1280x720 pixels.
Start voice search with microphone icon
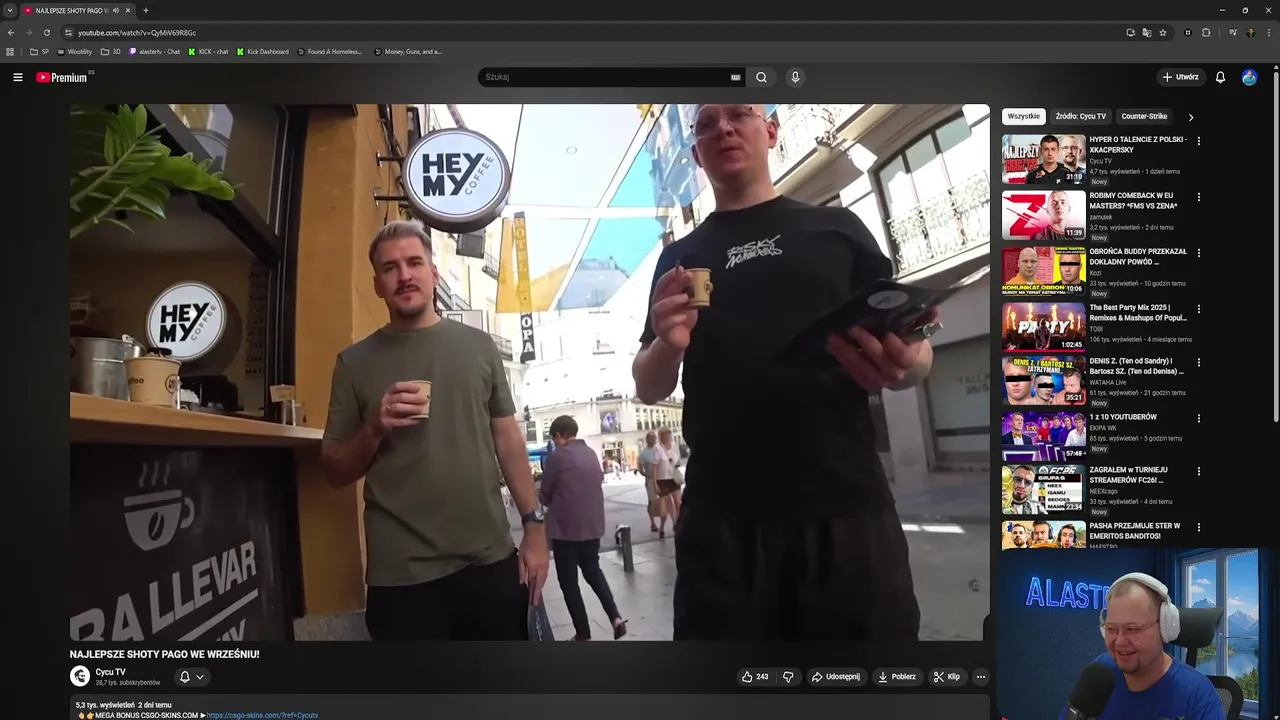point(795,77)
